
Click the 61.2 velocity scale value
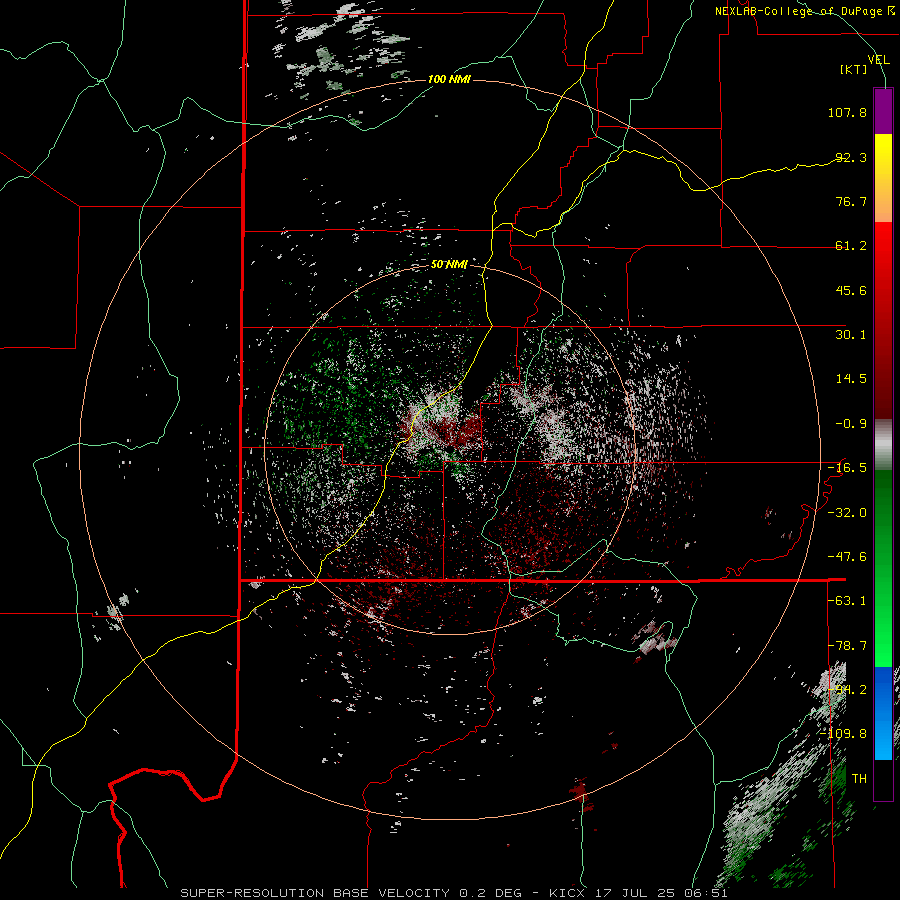pos(851,246)
